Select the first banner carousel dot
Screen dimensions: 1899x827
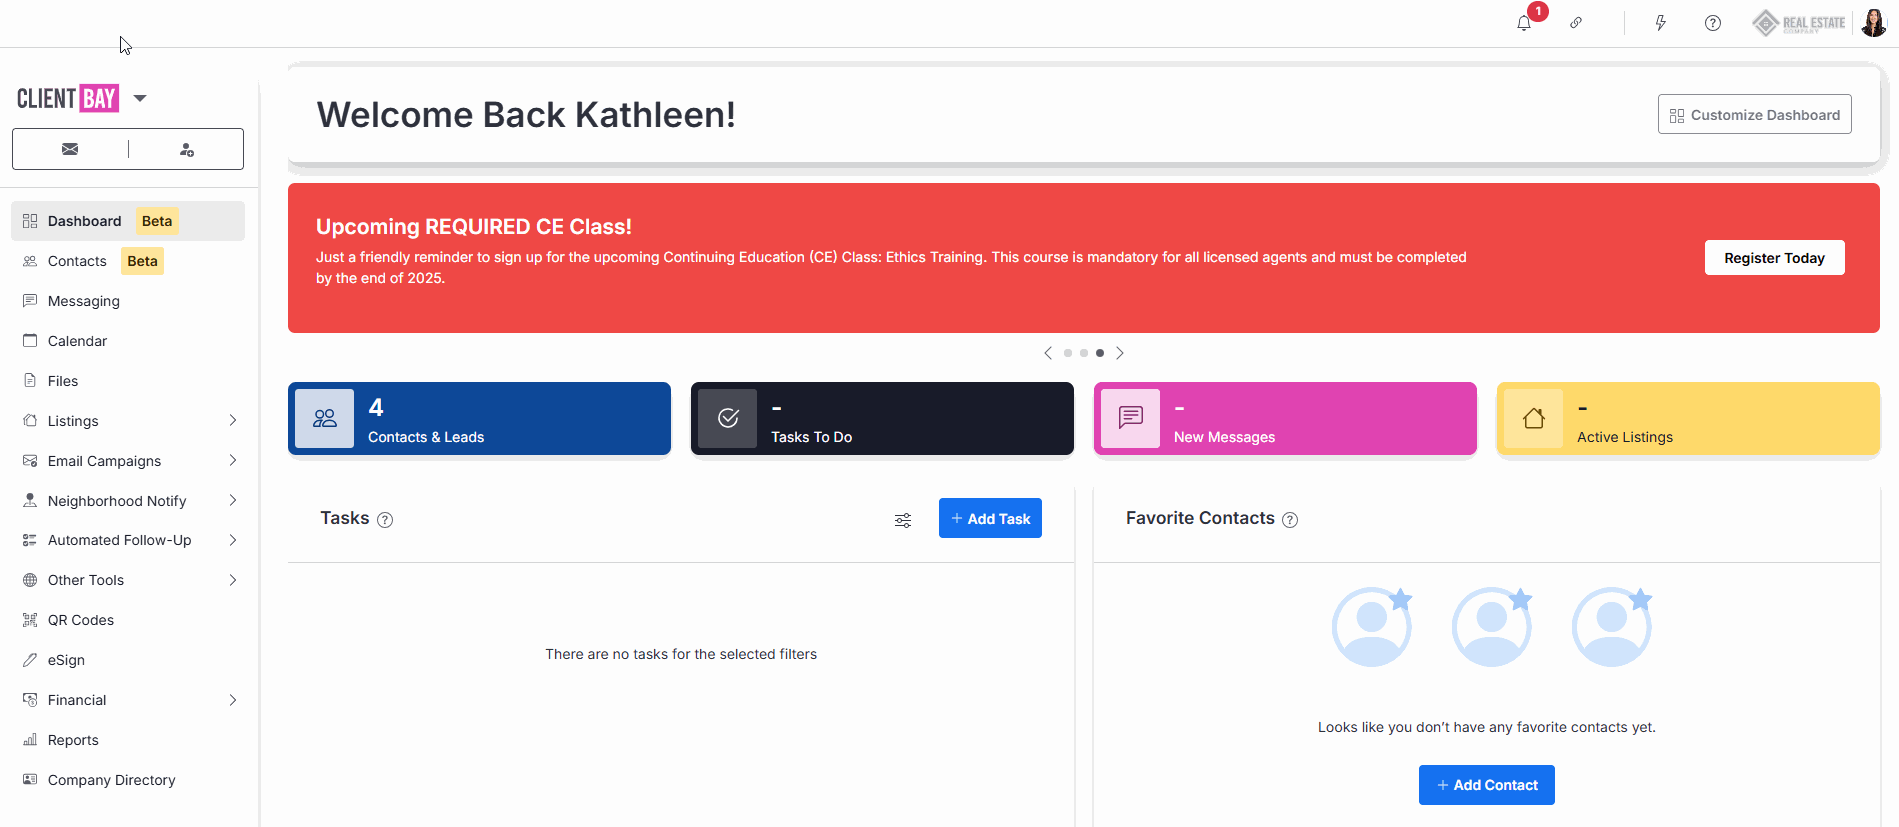1068,353
